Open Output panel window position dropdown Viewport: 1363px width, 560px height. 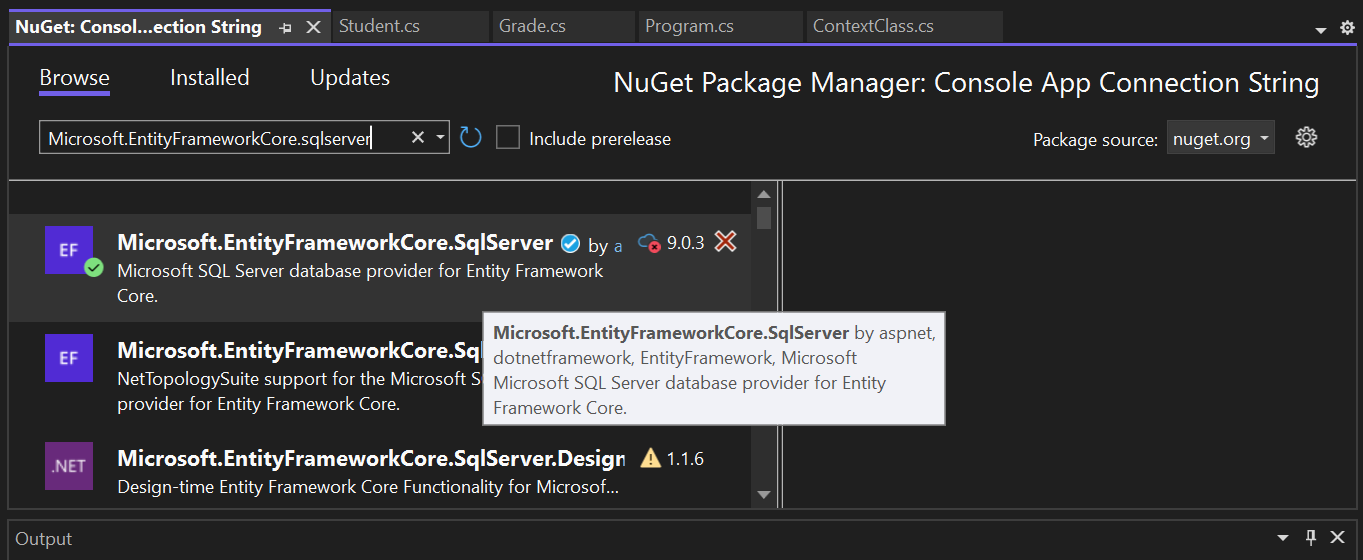tap(1284, 538)
